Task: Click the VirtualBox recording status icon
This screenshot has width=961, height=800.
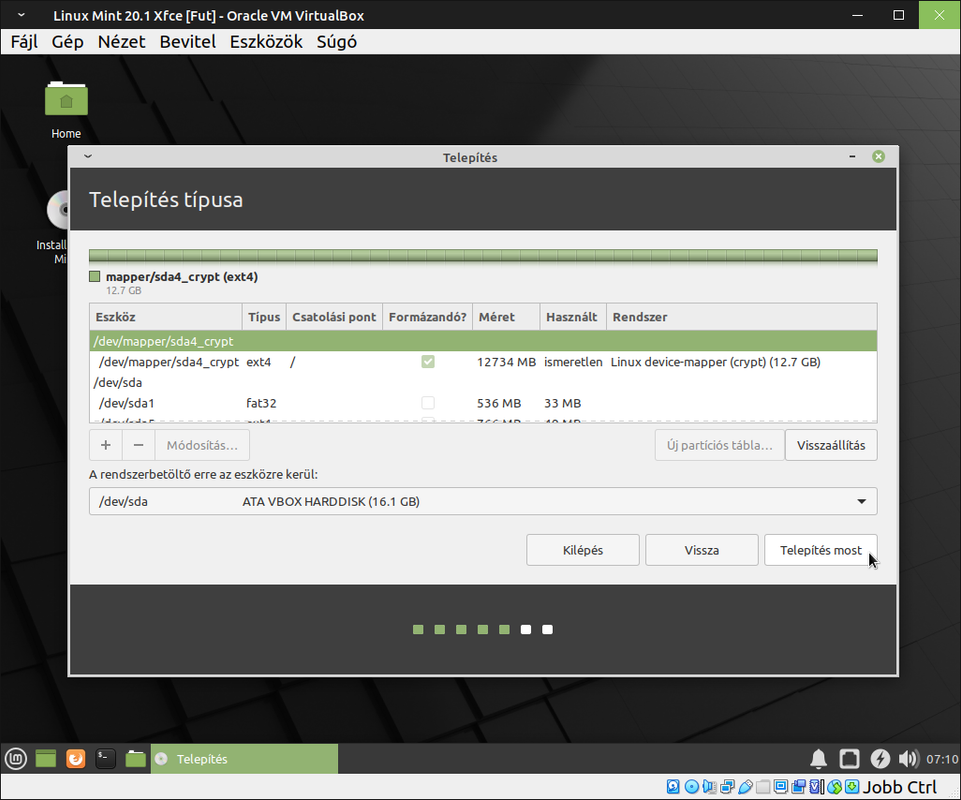Action: point(799,787)
